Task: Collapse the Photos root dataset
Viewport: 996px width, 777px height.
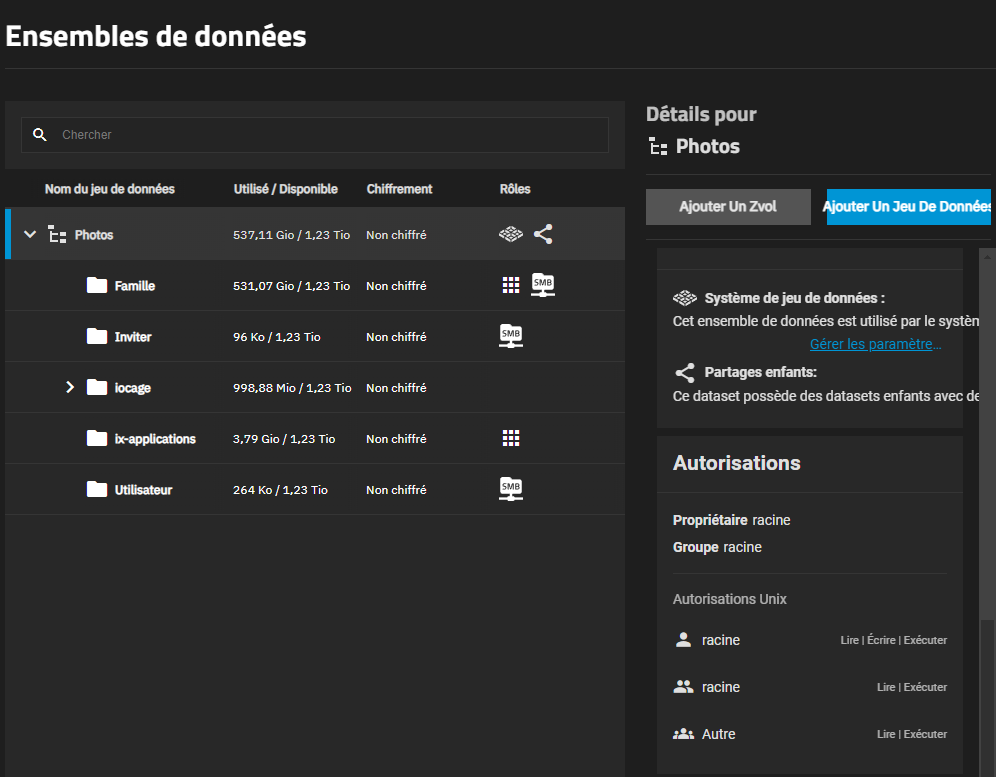Action: (x=30, y=235)
